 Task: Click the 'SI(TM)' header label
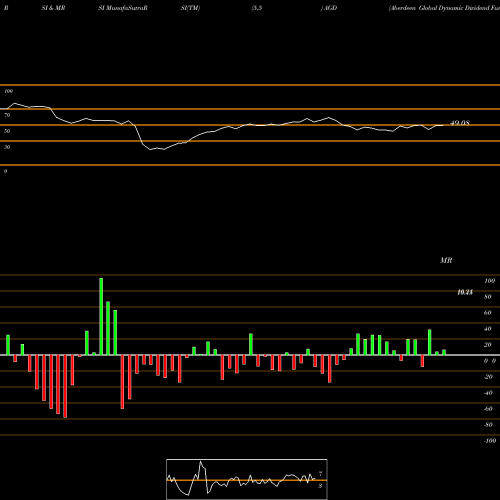(190, 8)
